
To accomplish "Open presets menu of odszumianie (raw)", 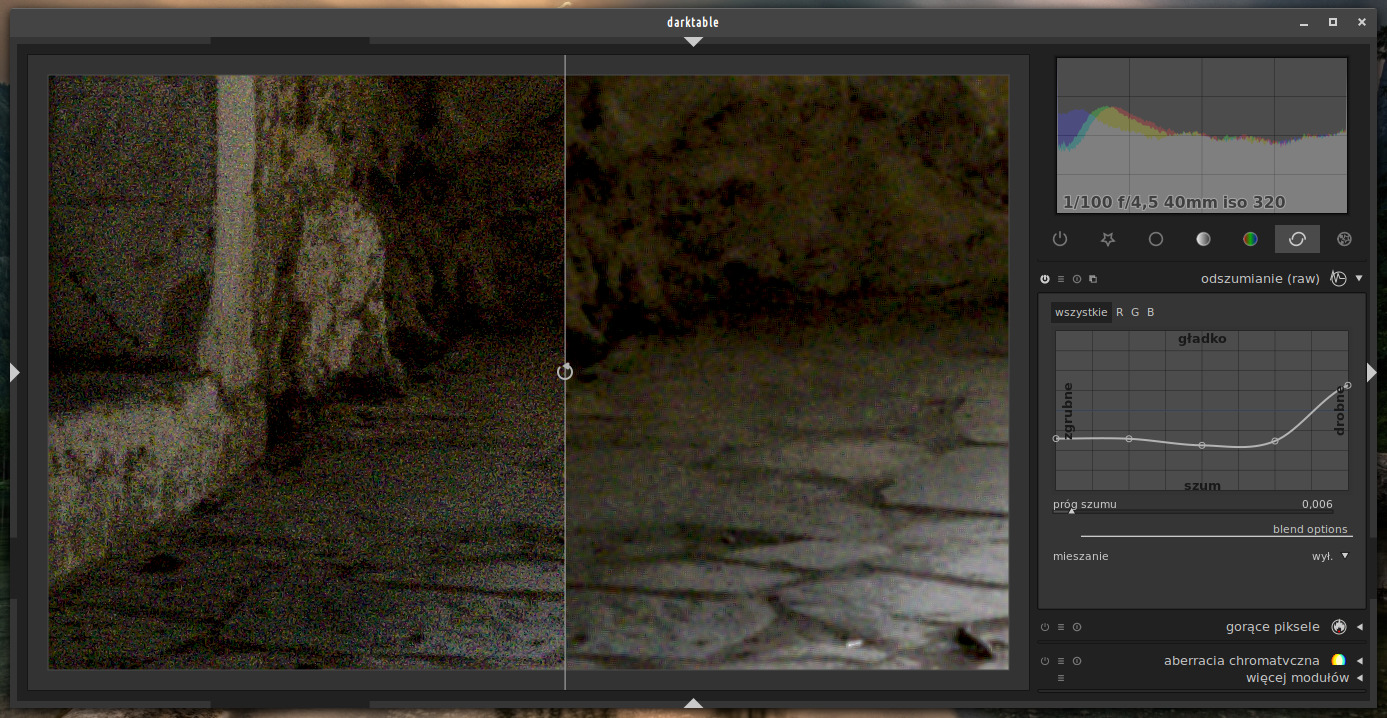I will 1061,279.
